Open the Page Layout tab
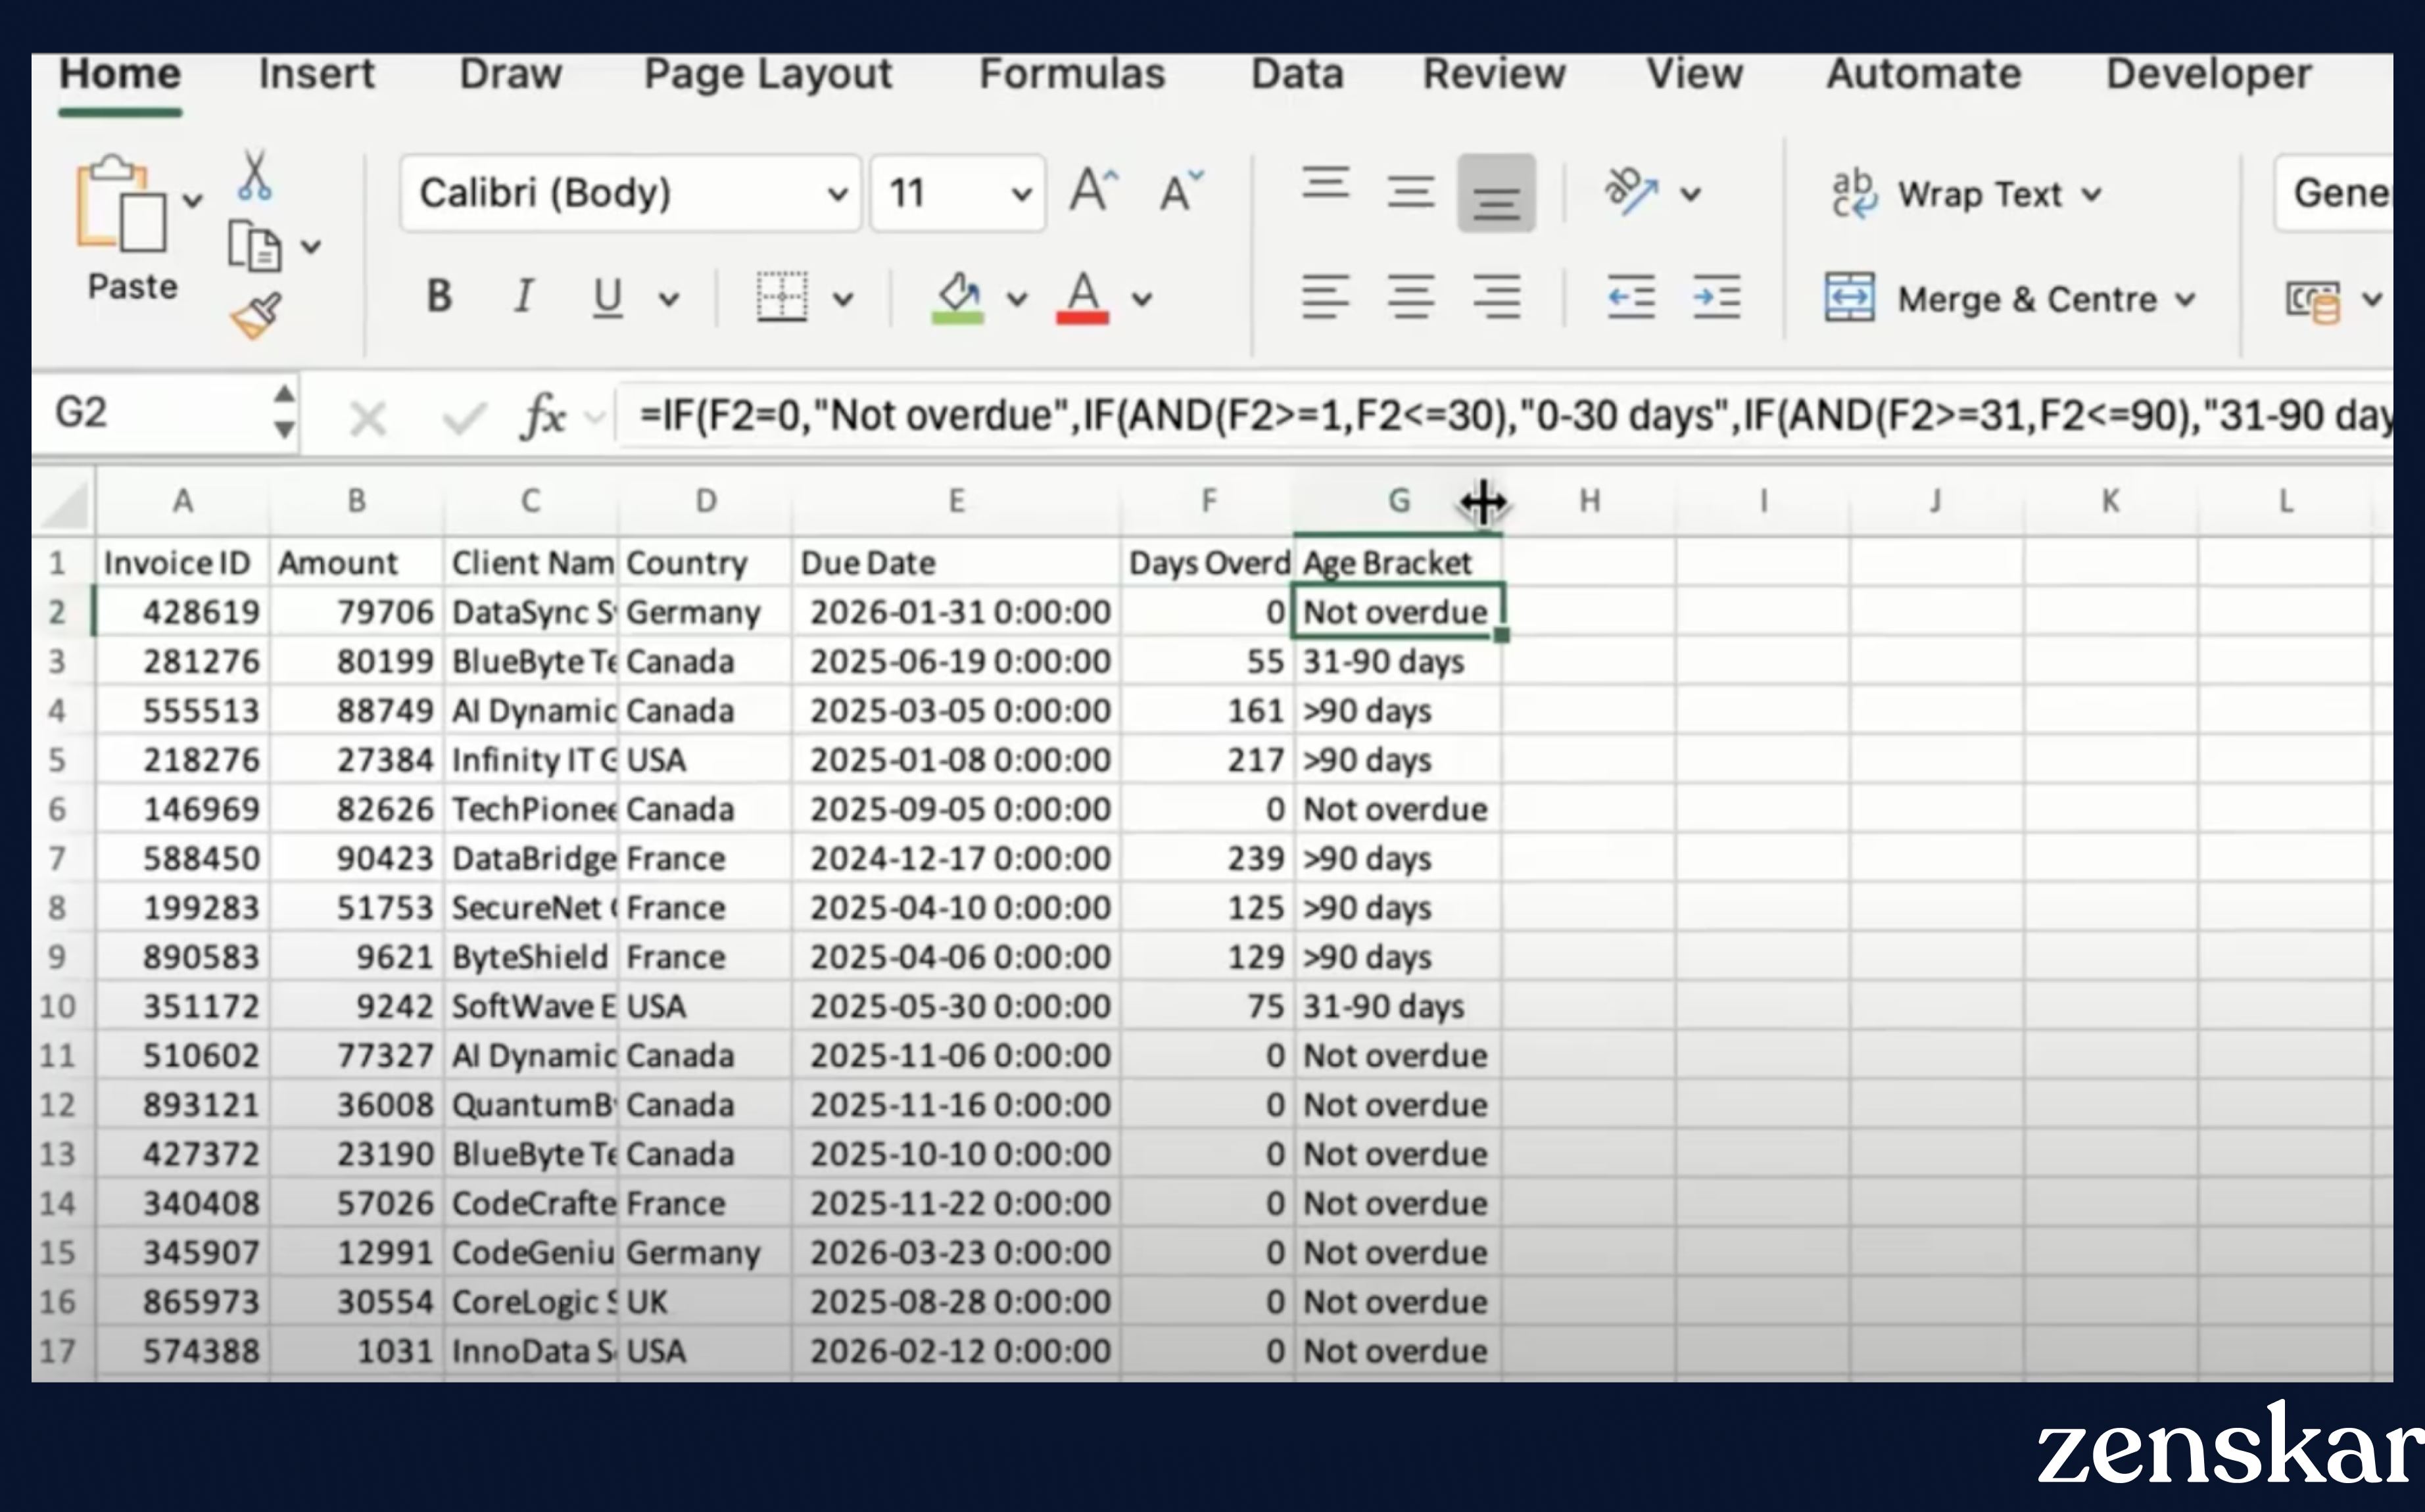The image size is (2425, 1512). tap(767, 74)
